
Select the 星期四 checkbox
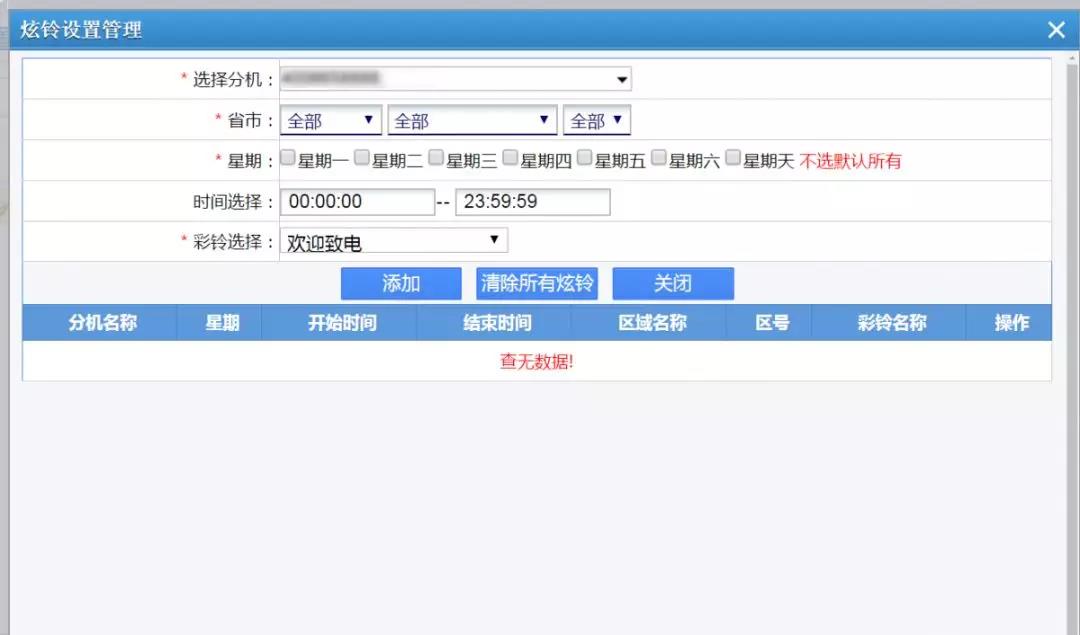pos(510,158)
